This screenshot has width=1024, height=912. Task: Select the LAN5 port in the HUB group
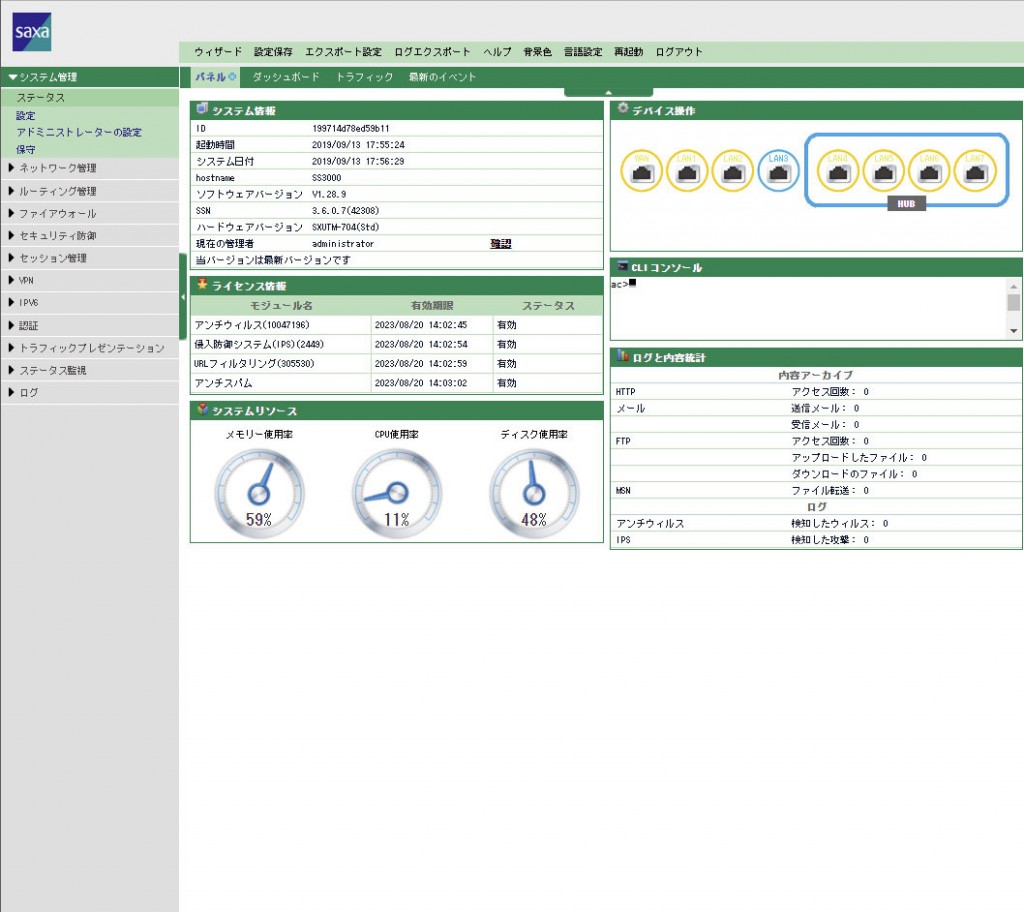click(884, 171)
